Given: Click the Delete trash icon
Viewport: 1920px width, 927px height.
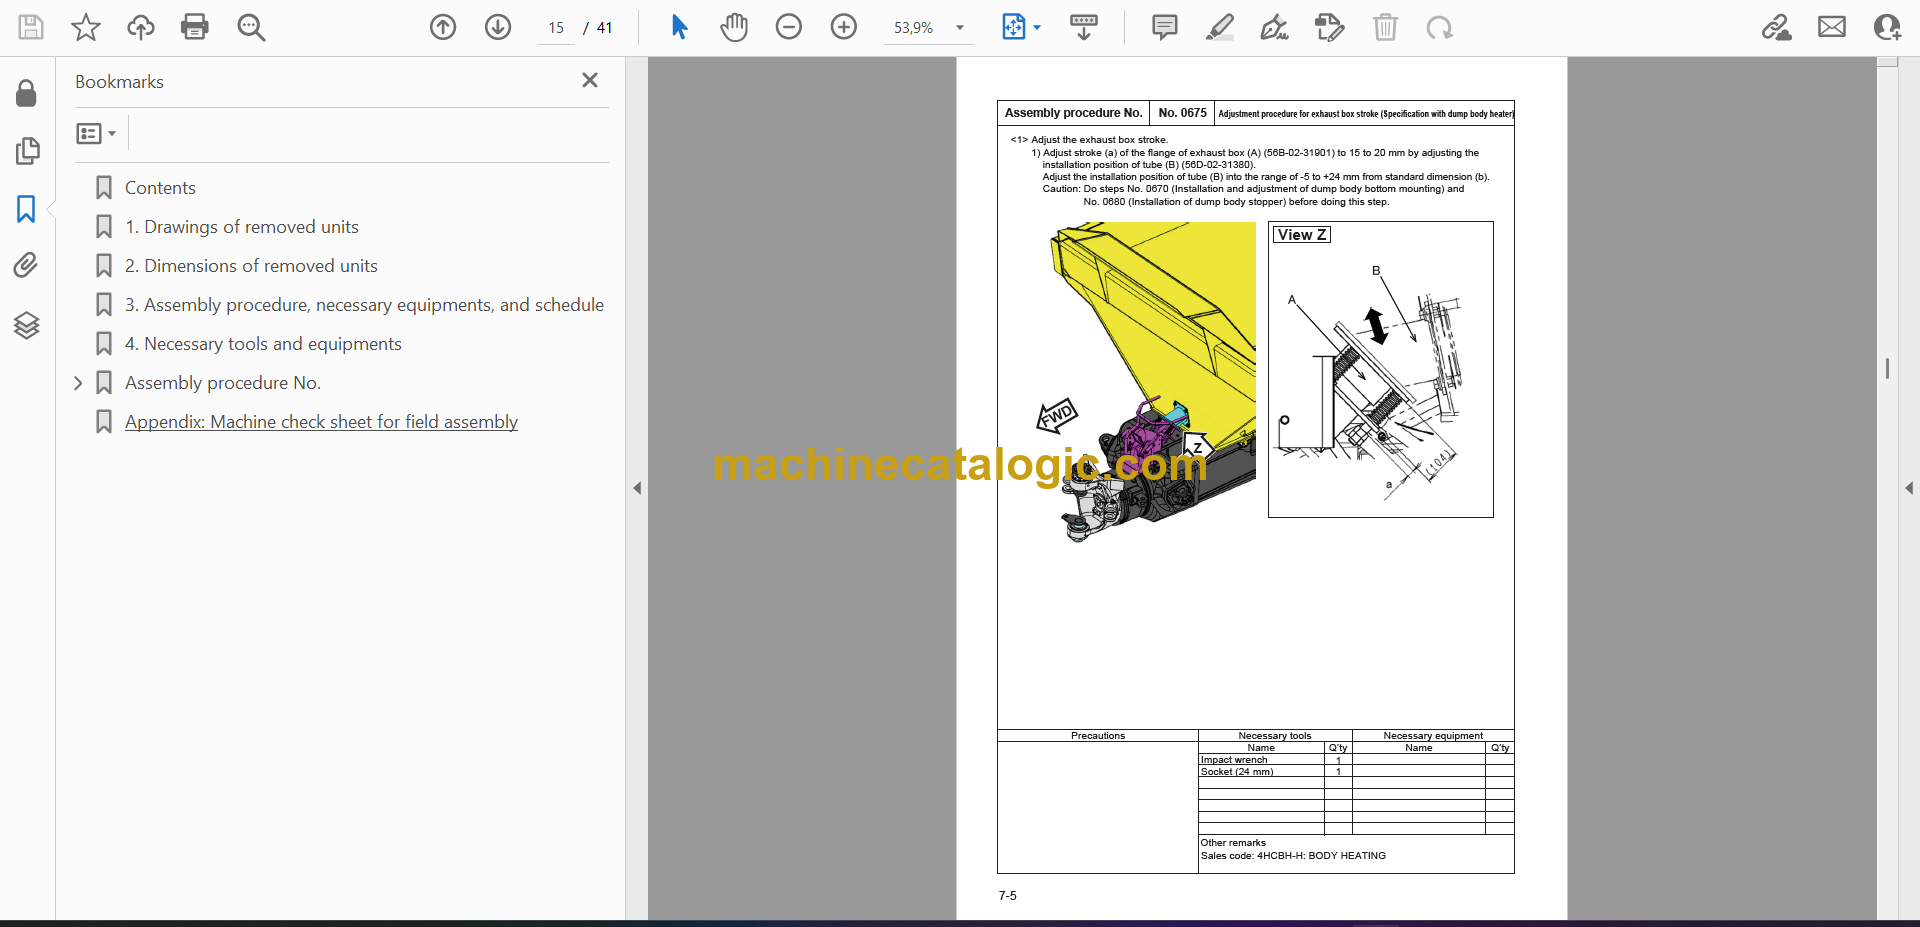Looking at the screenshot, I should tap(1385, 27).
